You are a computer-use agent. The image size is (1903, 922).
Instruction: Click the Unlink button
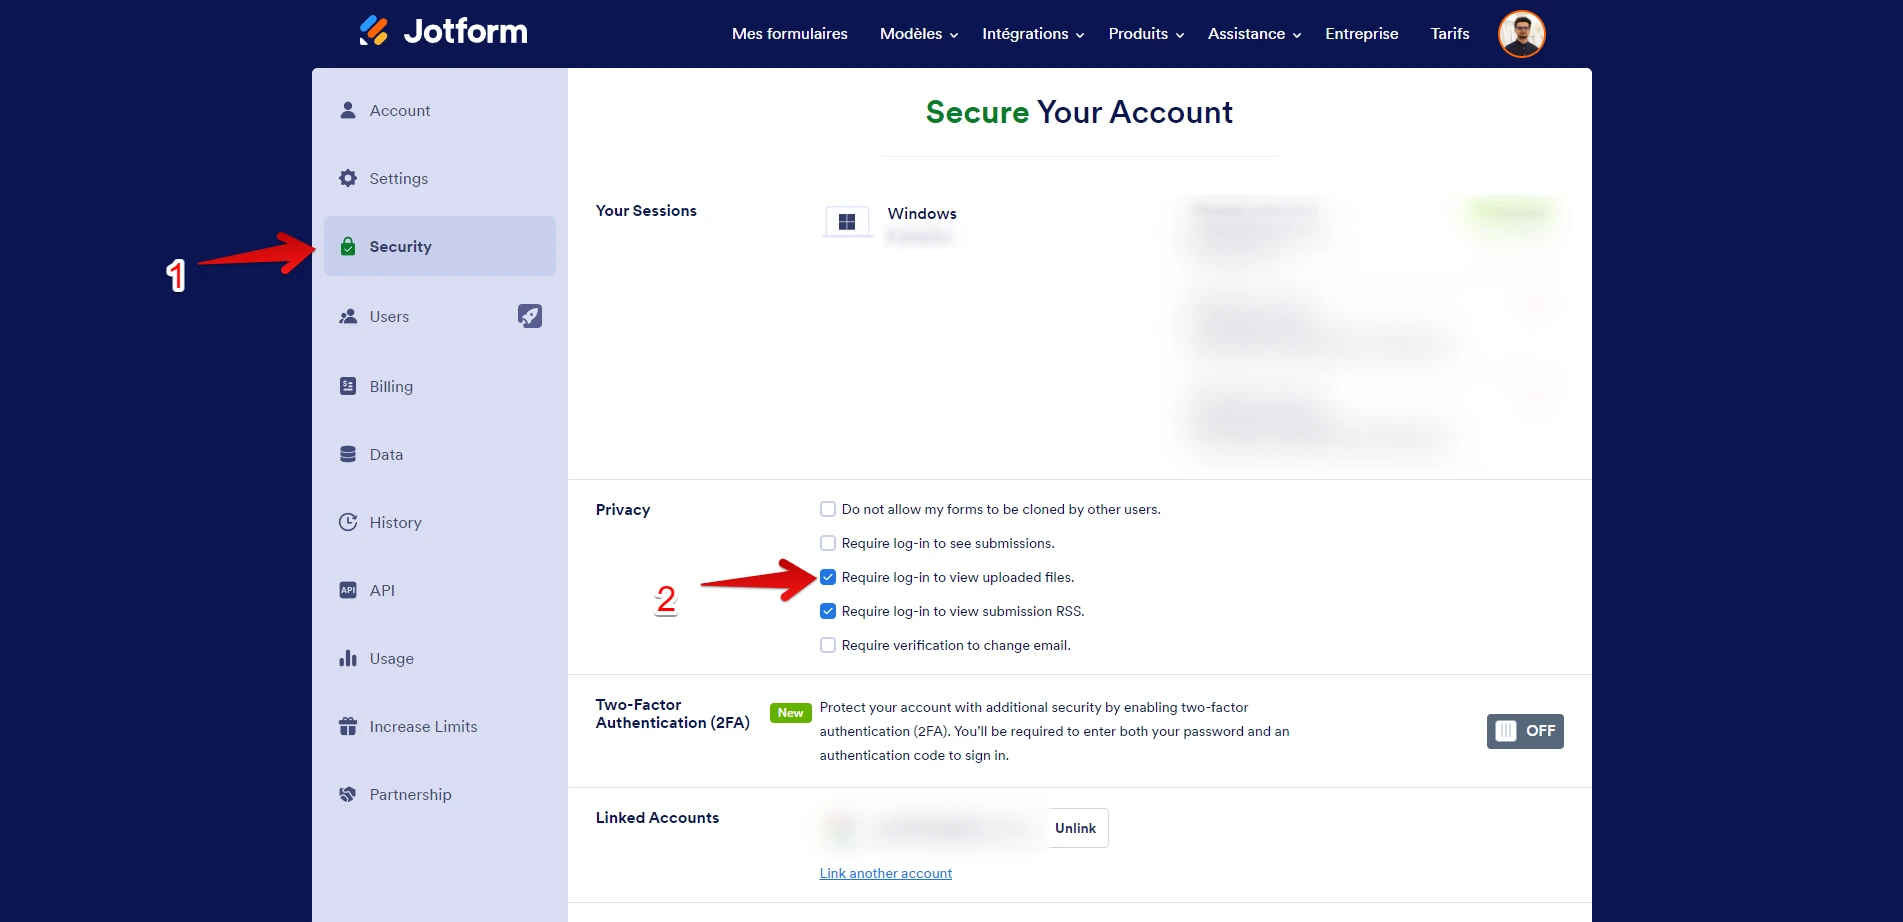1075,828
